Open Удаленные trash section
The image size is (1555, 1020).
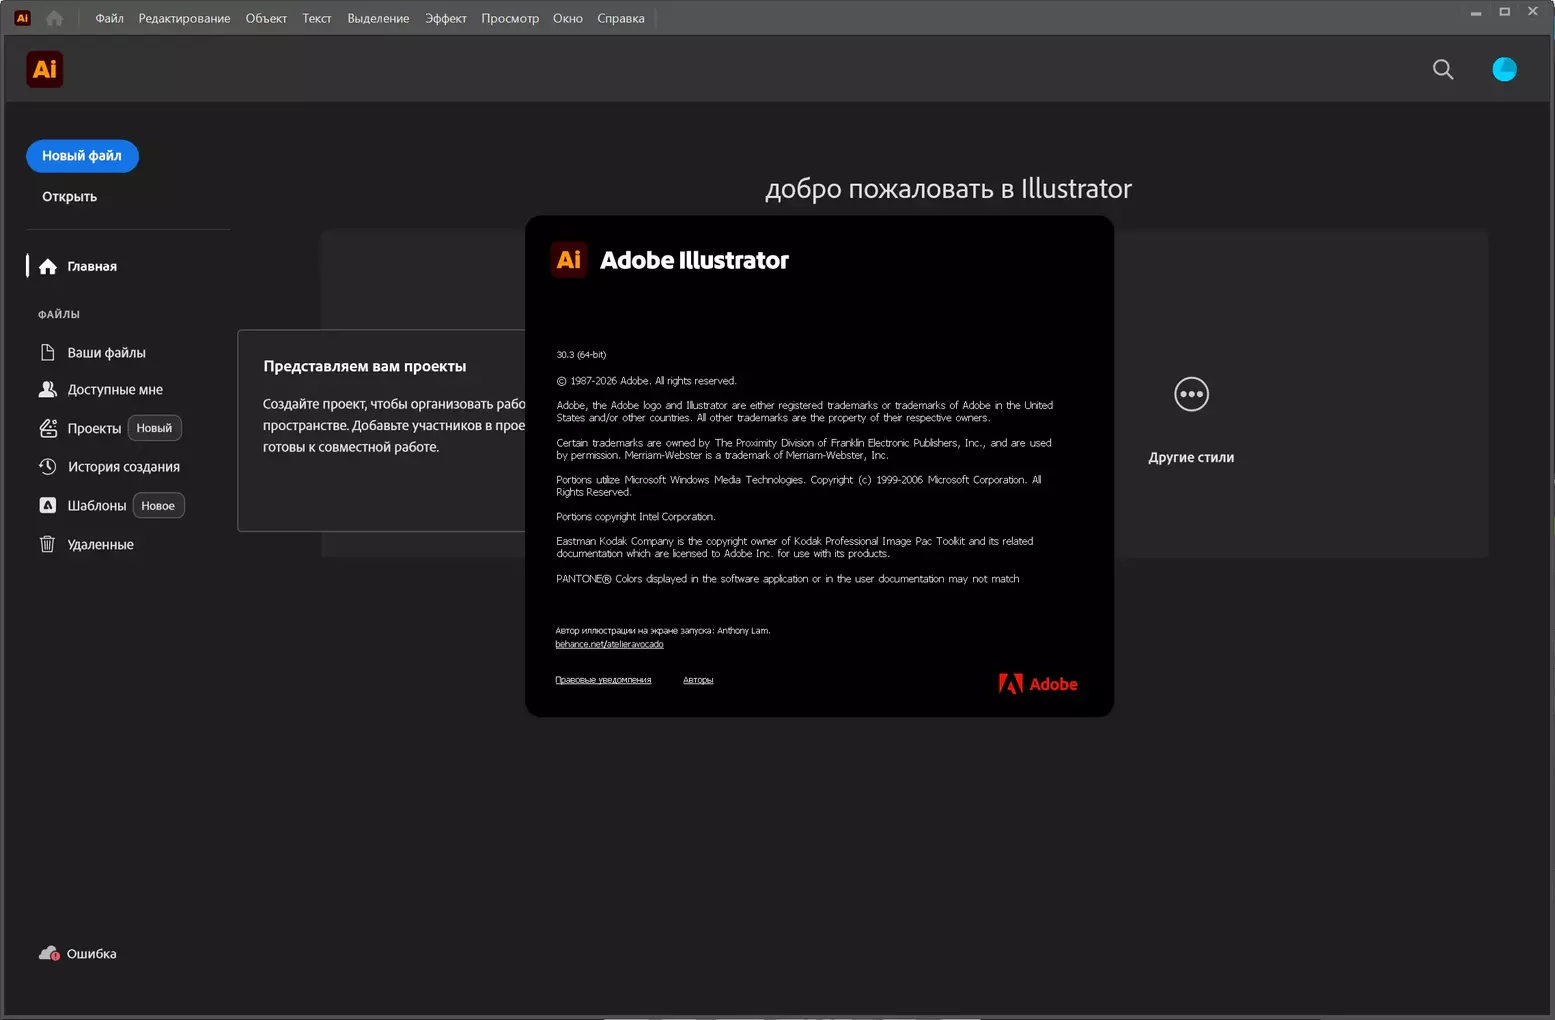click(x=100, y=544)
